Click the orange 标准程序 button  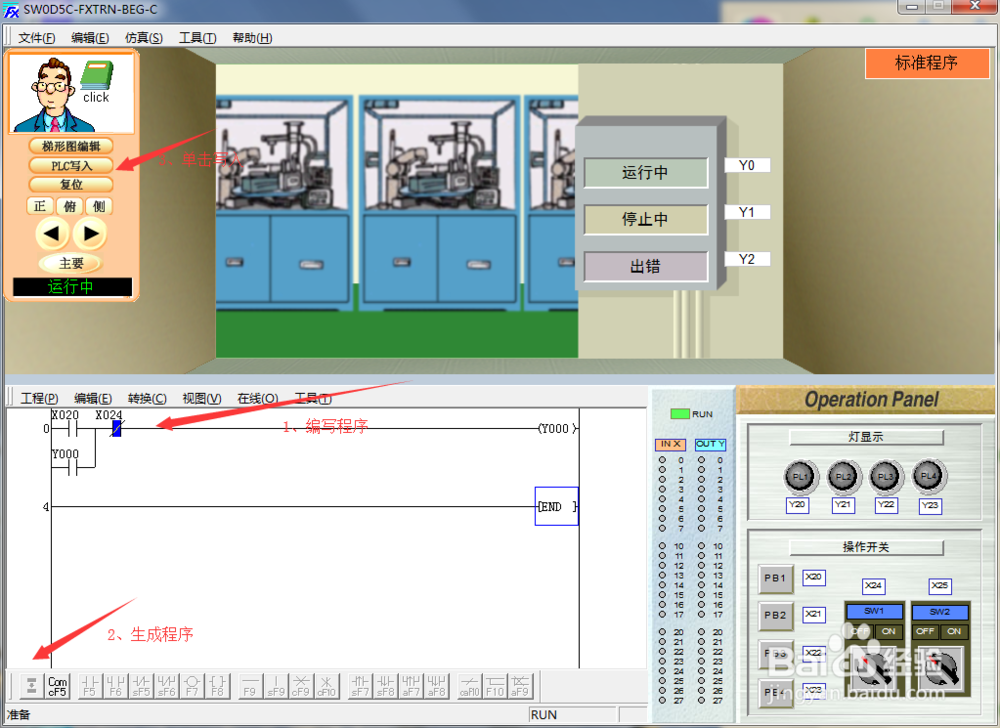(x=927, y=63)
